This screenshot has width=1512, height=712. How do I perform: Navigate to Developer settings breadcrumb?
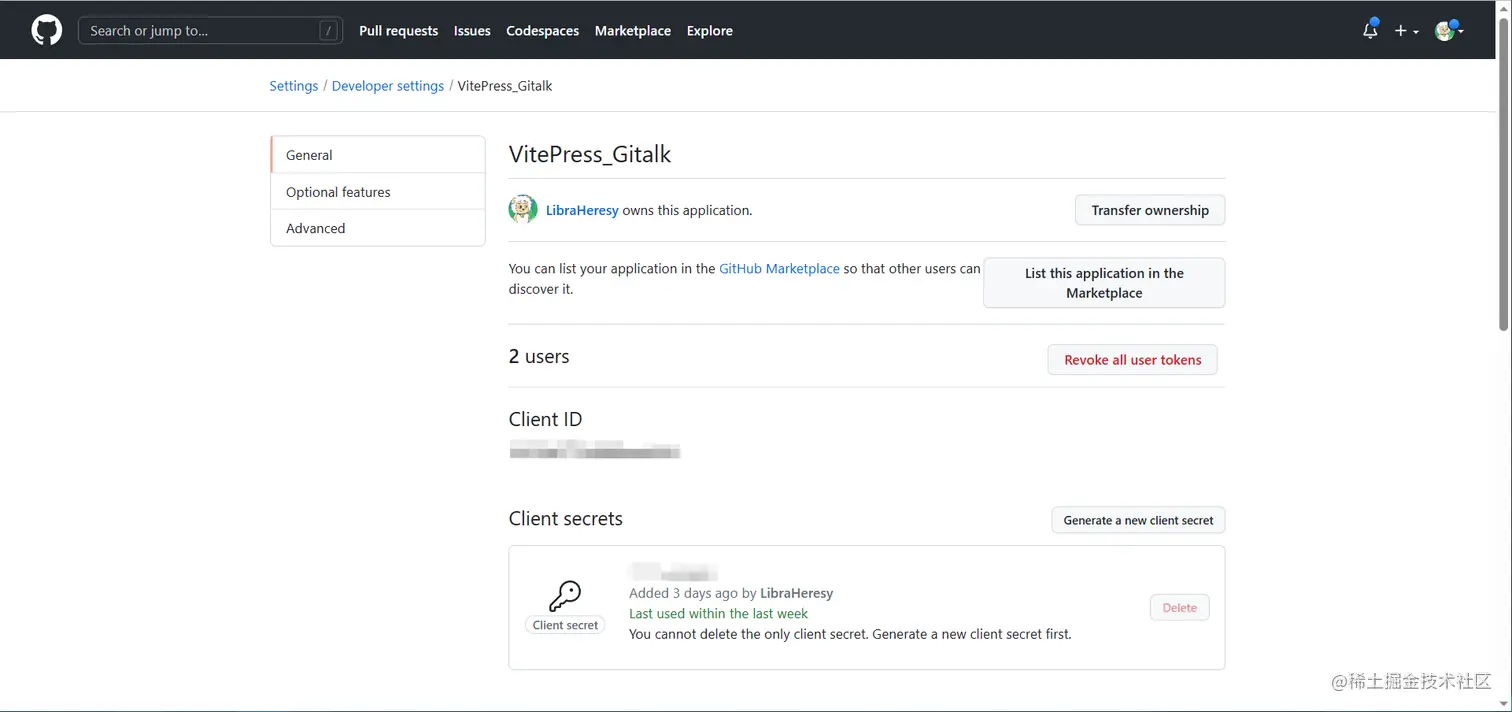[x=388, y=86]
